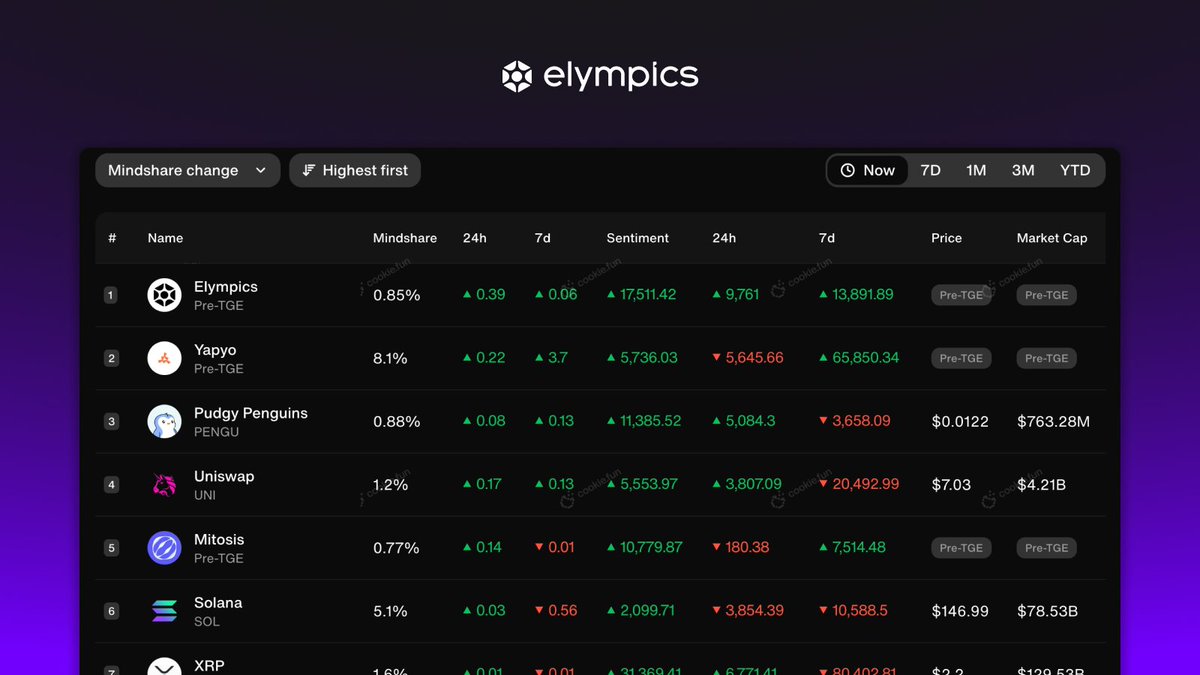Viewport: 1200px width, 675px height.
Task: Click Solana 7d mindshare change 0.56
Action: point(563,610)
